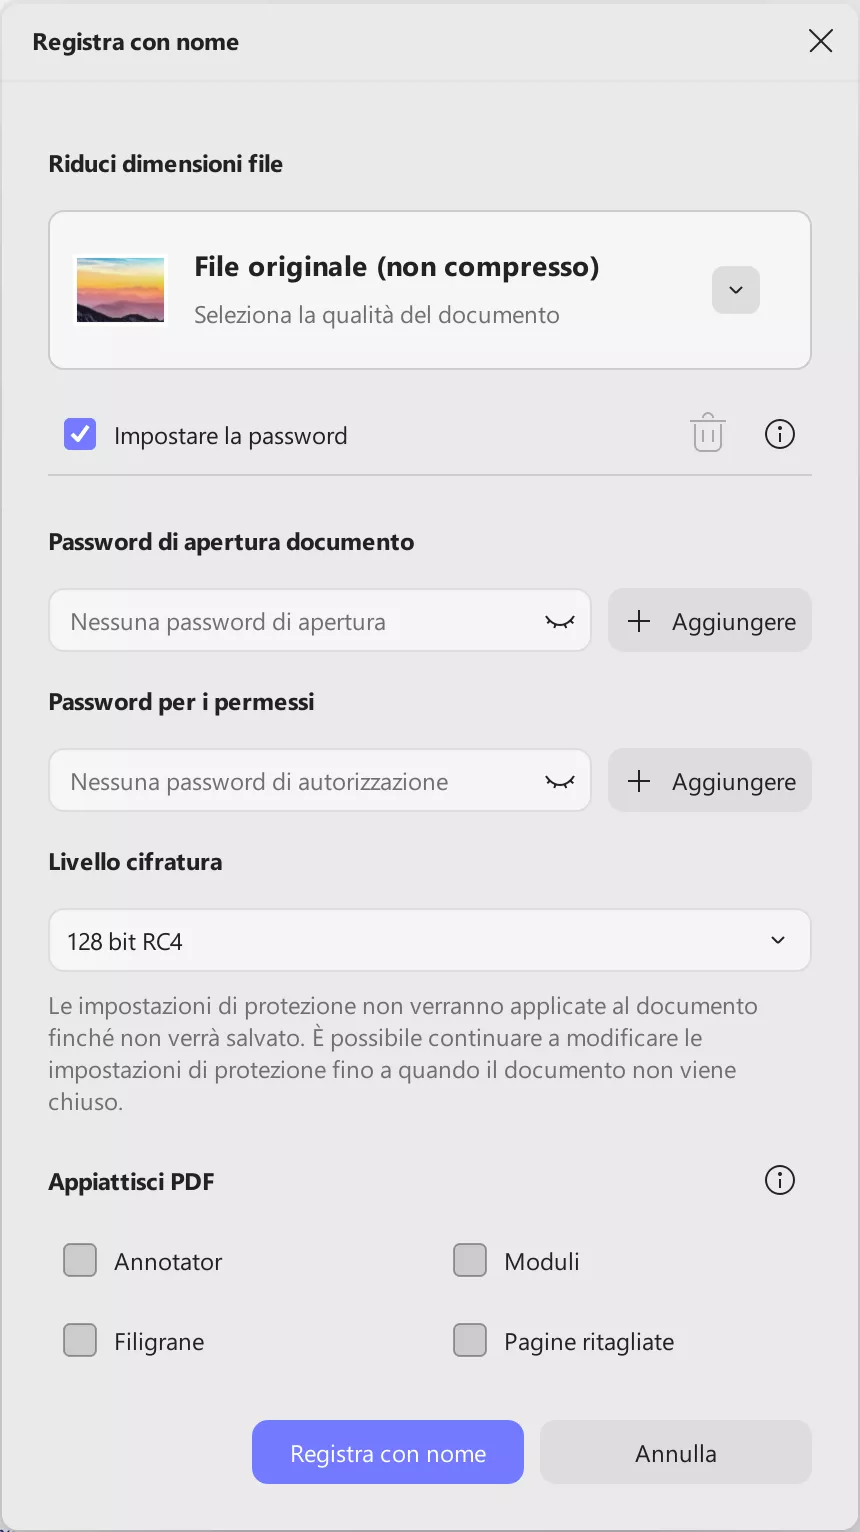Expand the document quality selection dropdown
This screenshot has height=1532, width=860.
(735, 290)
